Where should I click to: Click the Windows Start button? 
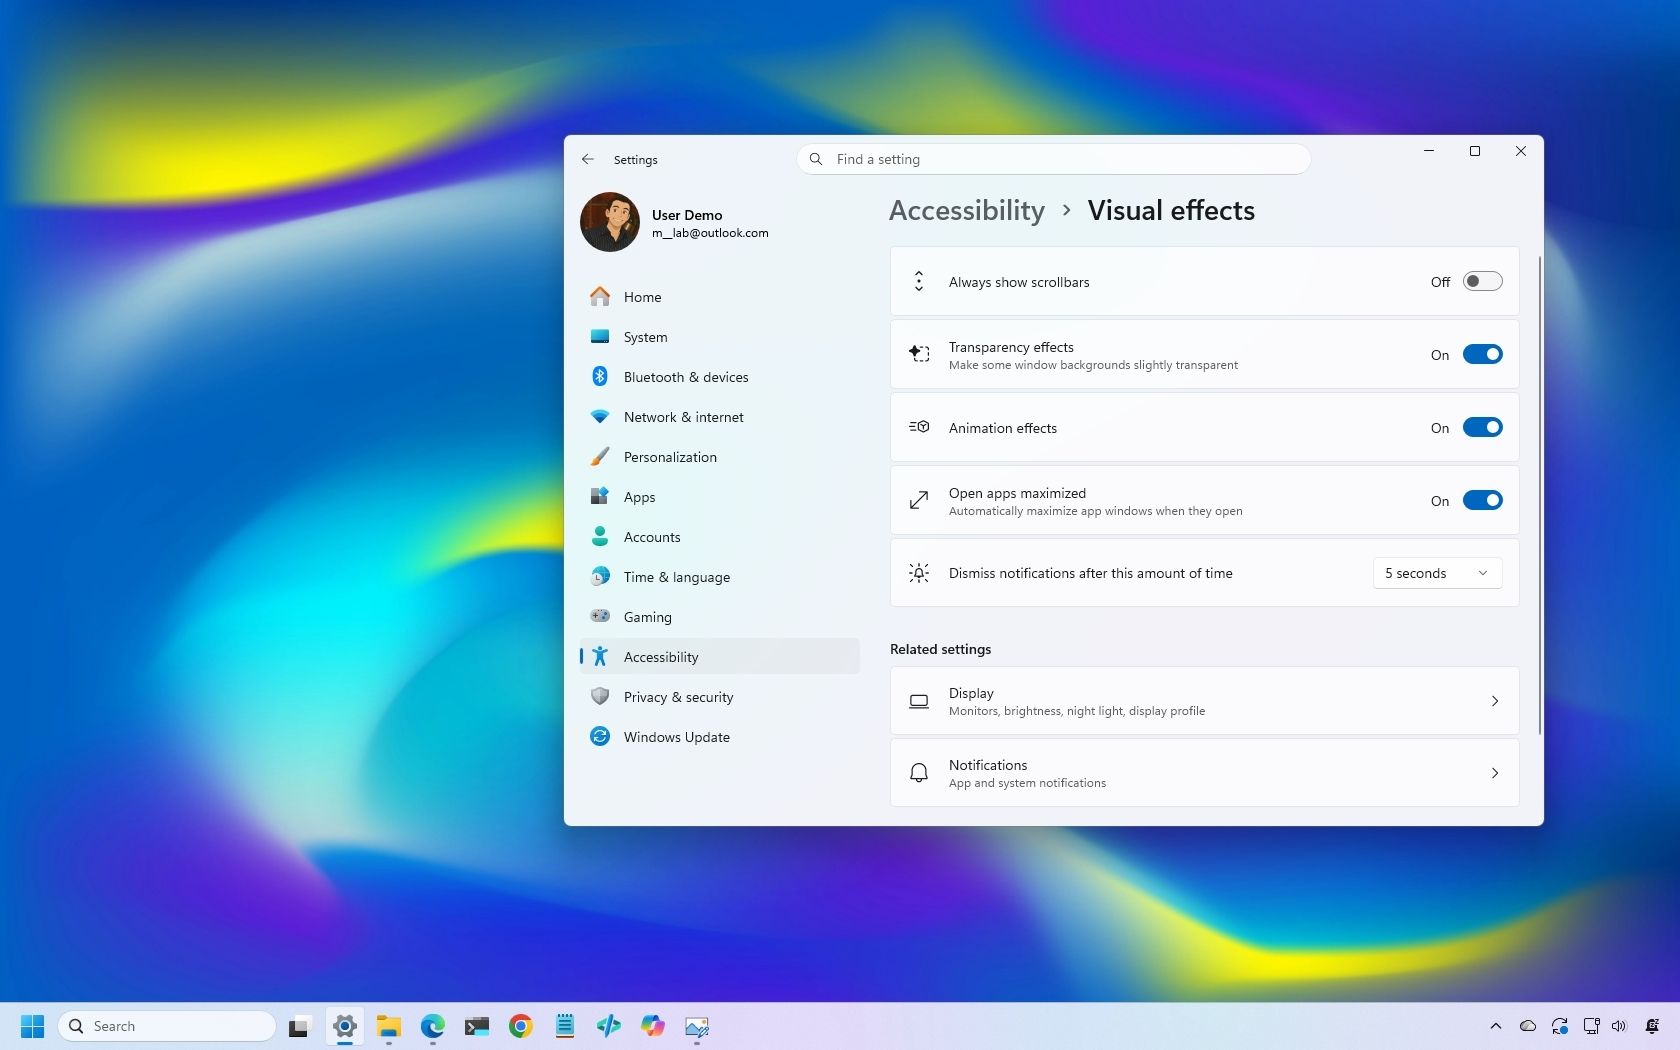click(32, 1026)
